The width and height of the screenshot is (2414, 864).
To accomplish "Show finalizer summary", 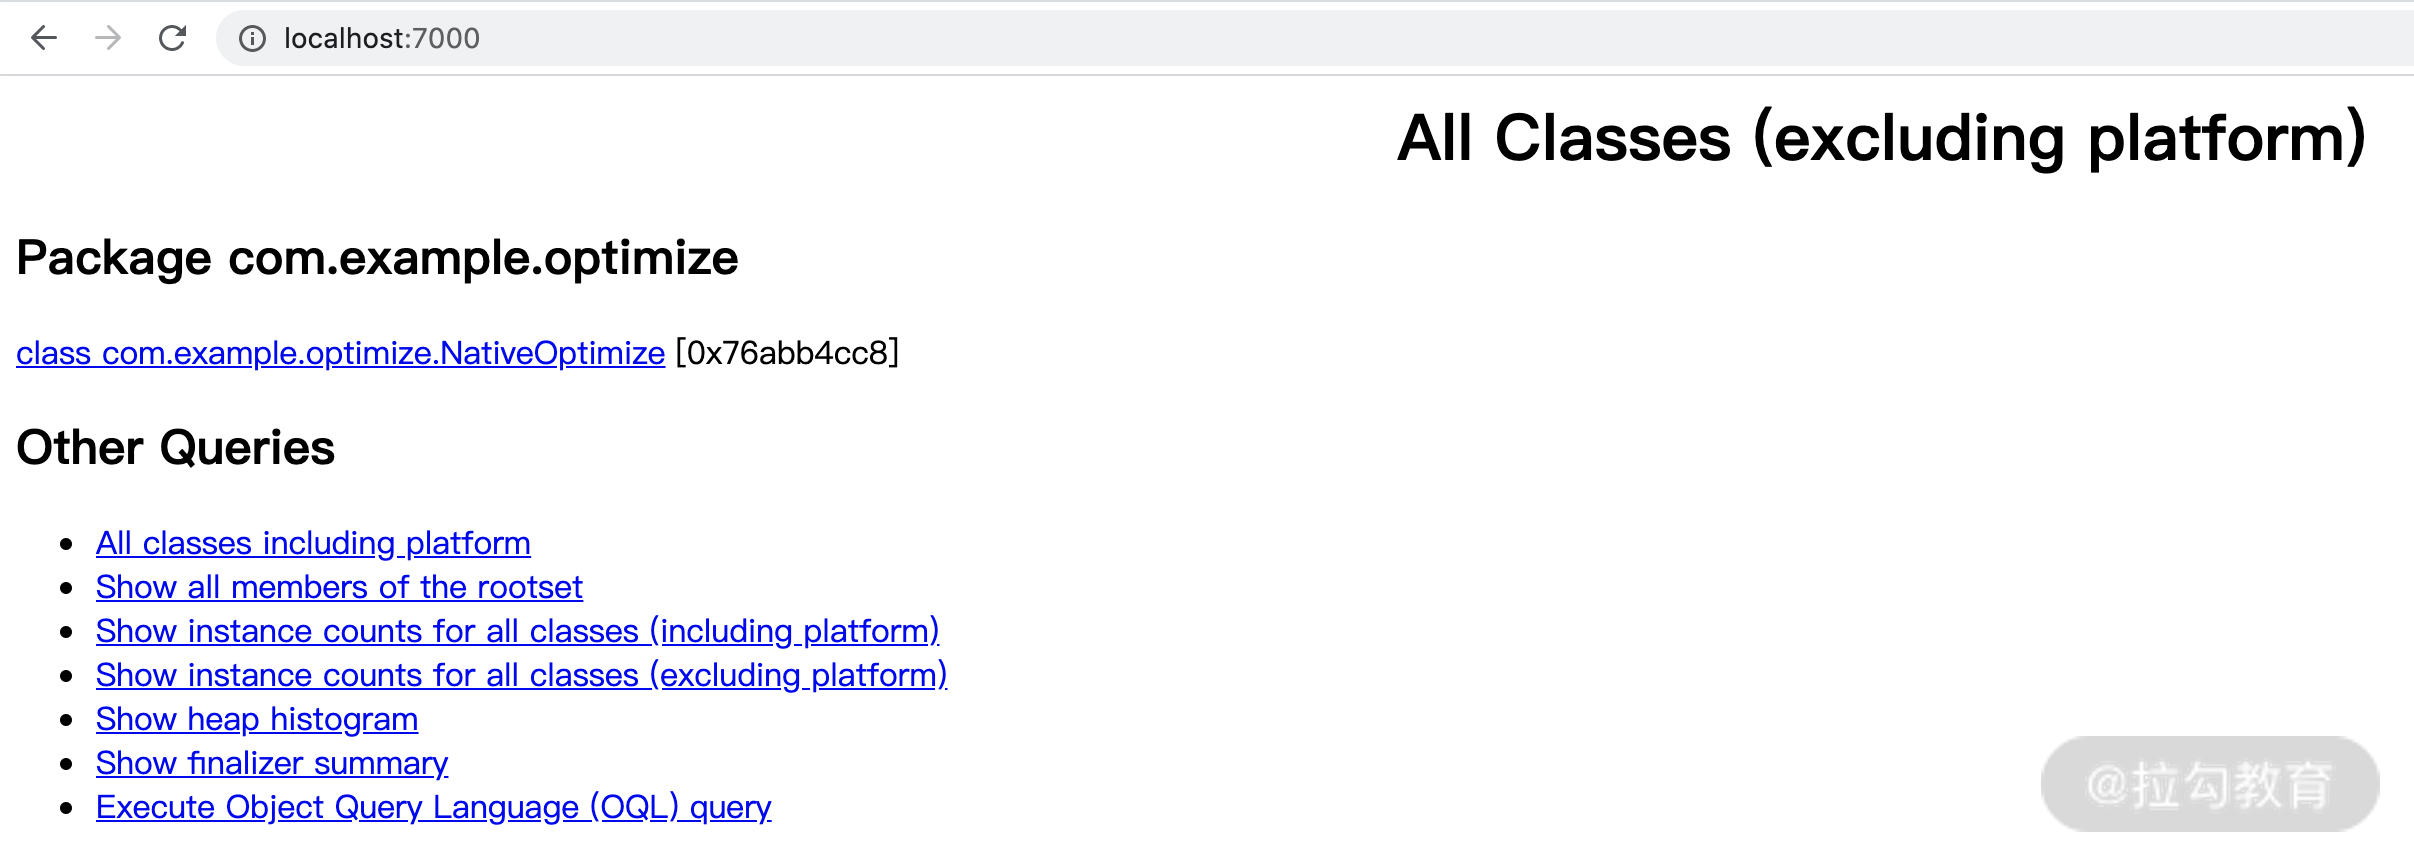I will pyautogui.click(x=272, y=763).
